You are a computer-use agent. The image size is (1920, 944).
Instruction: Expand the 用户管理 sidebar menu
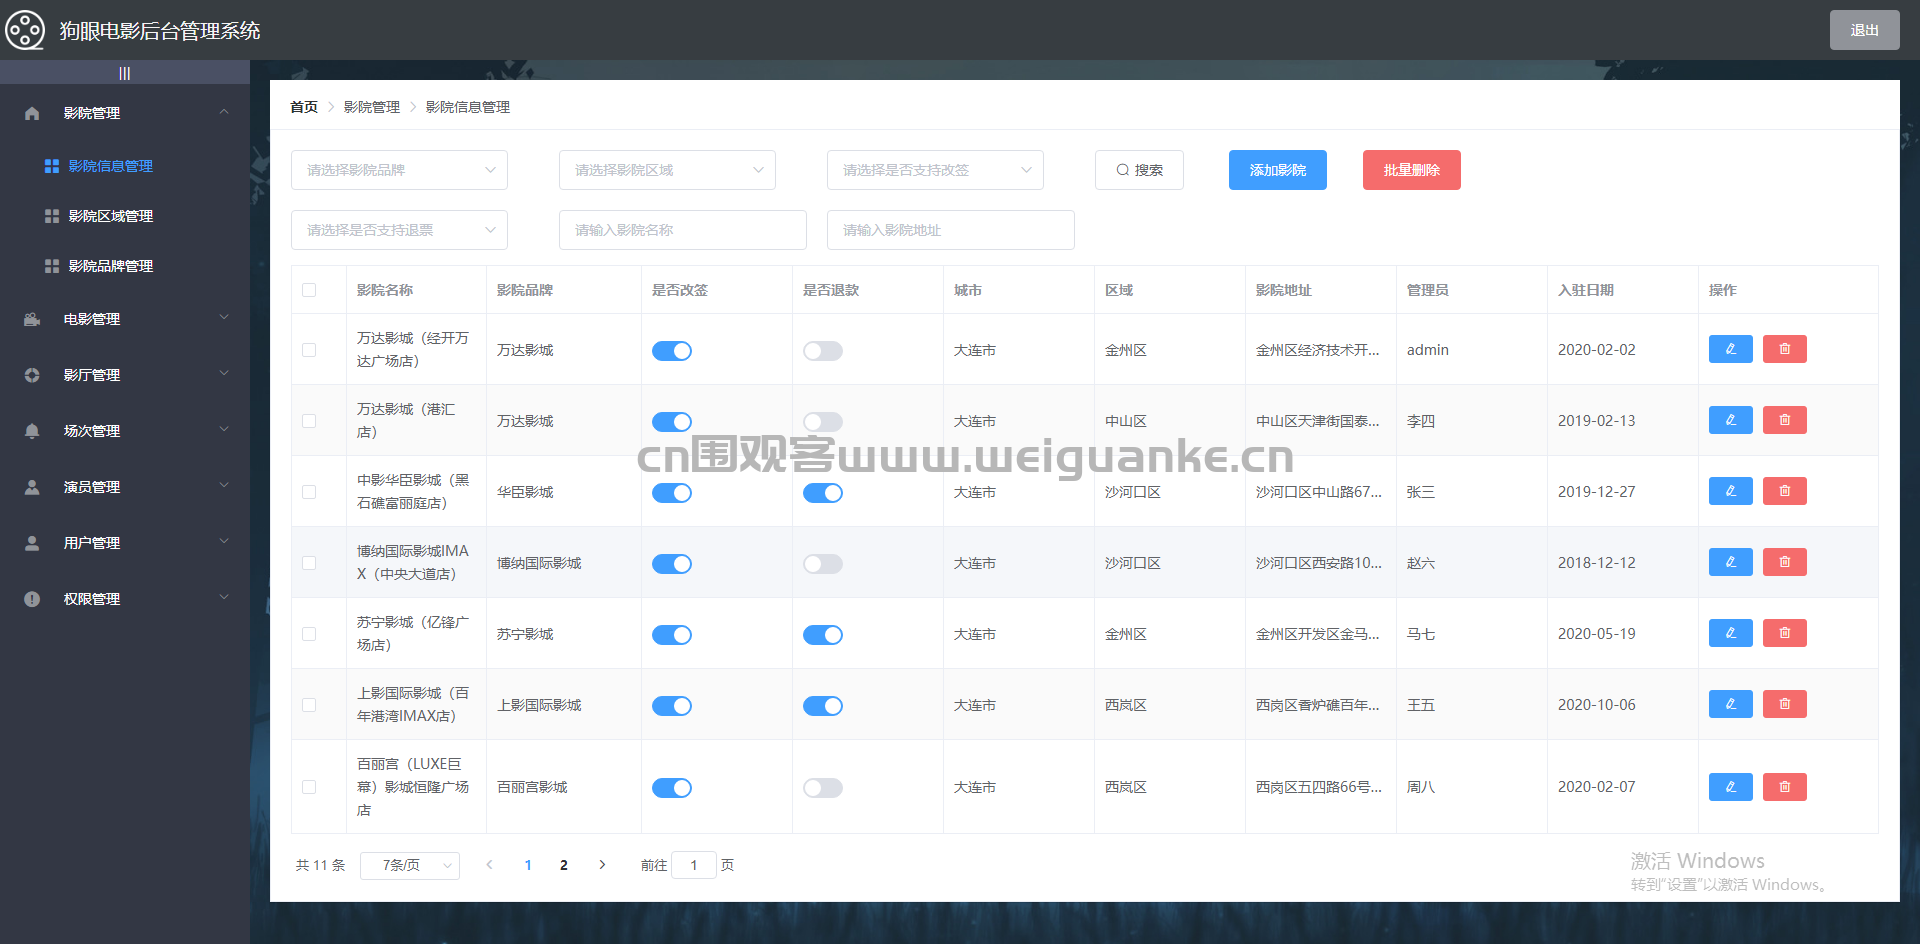(125, 543)
